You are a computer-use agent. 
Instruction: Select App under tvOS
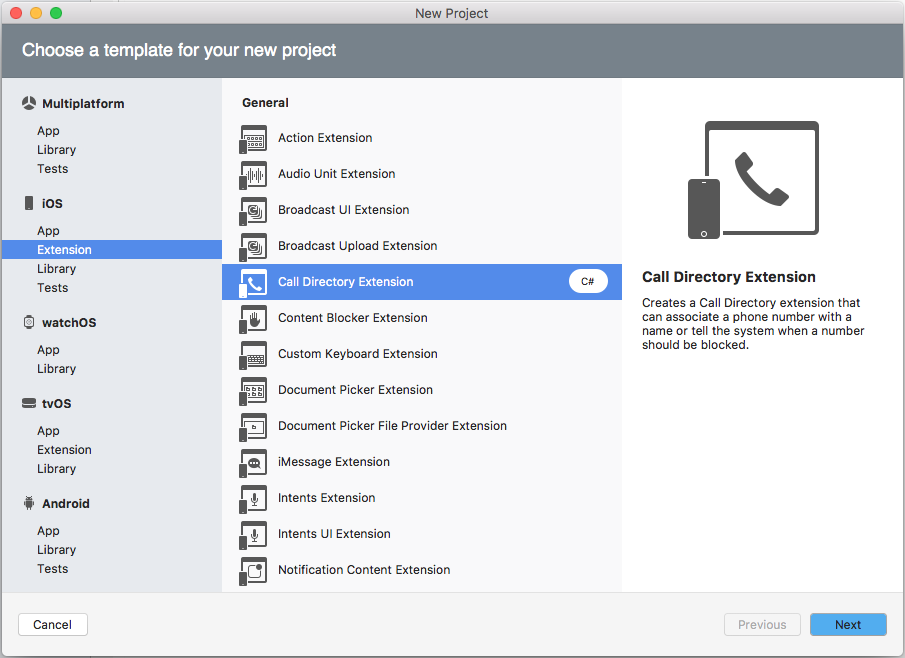click(47, 430)
